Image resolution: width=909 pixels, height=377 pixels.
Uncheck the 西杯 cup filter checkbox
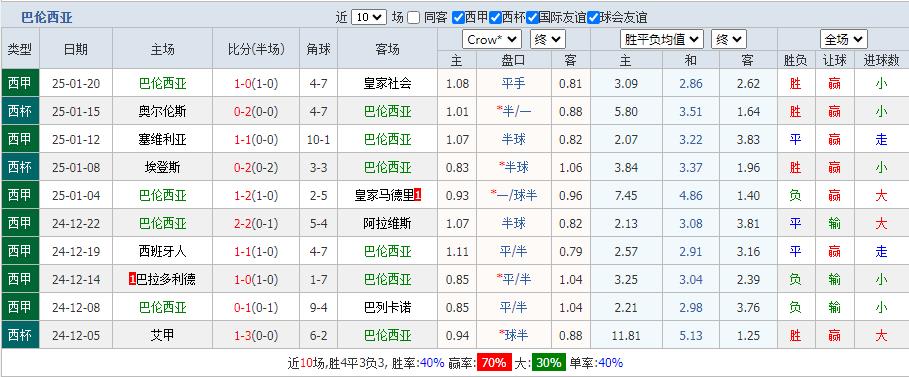pyautogui.click(x=495, y=17)
